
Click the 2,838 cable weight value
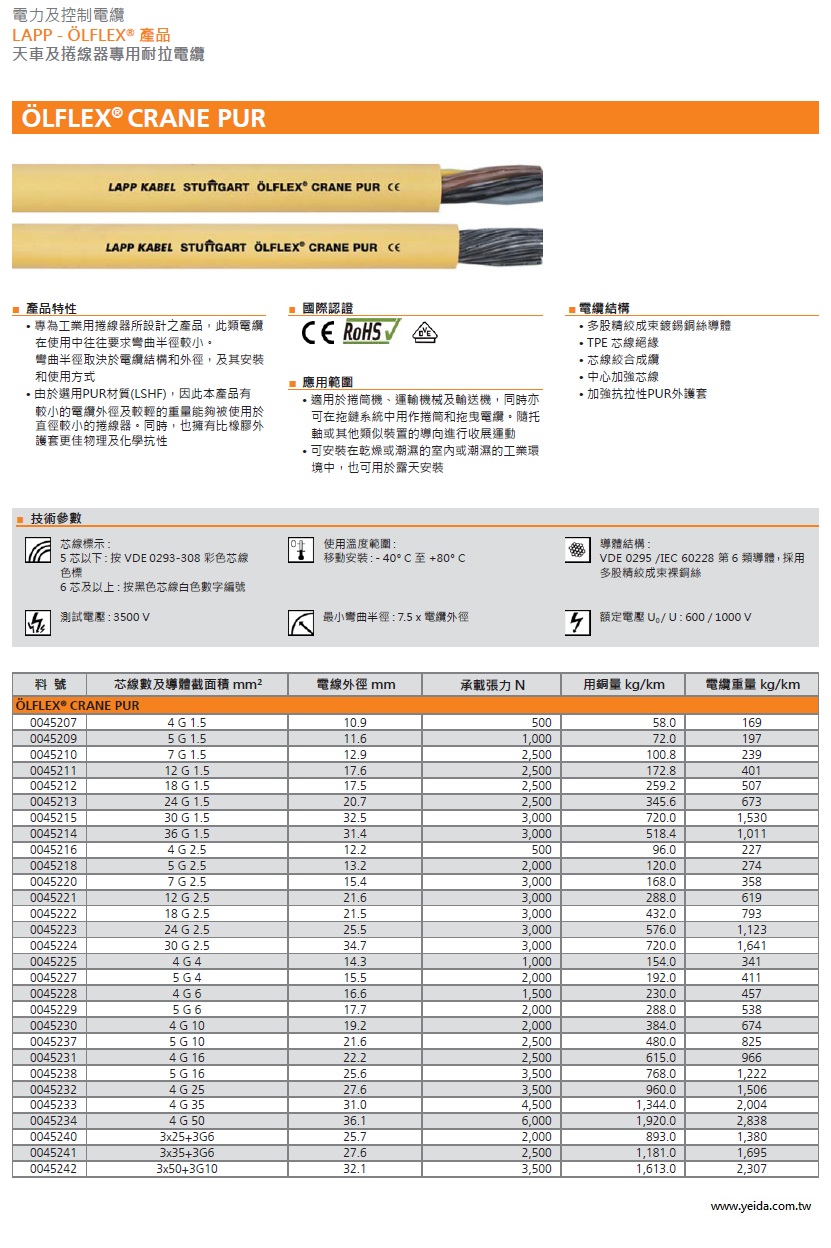[x=752, y=1121]
